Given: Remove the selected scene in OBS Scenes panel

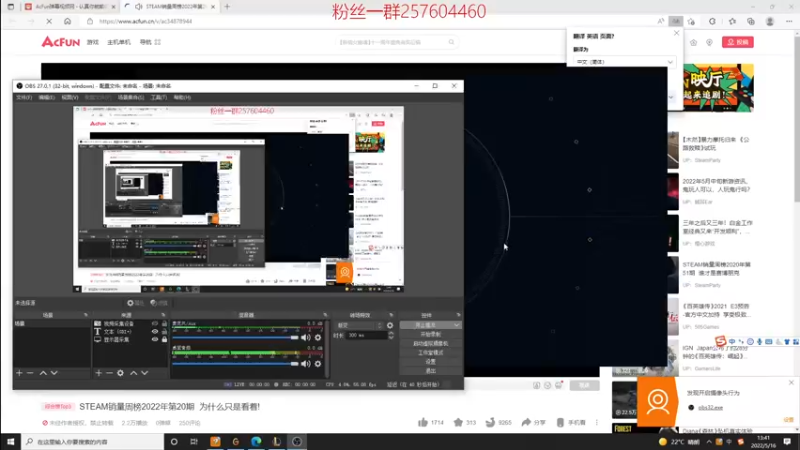Looking at the screenshot, I should point(30,373).
